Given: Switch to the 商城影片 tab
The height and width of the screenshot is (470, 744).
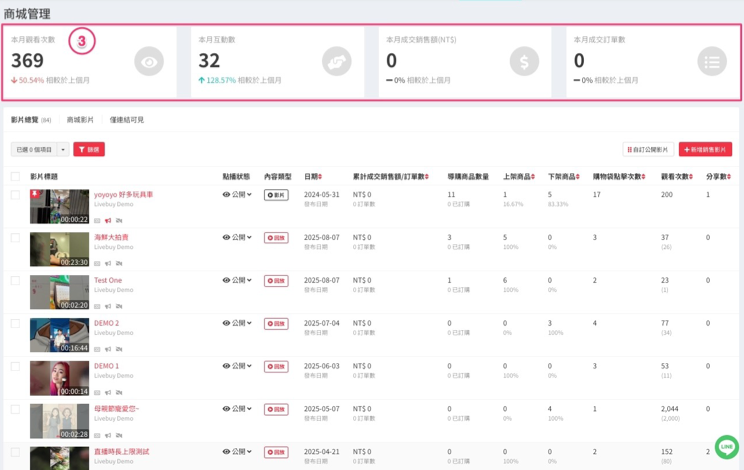Looking at the screenshot, I should click(80, 120).
